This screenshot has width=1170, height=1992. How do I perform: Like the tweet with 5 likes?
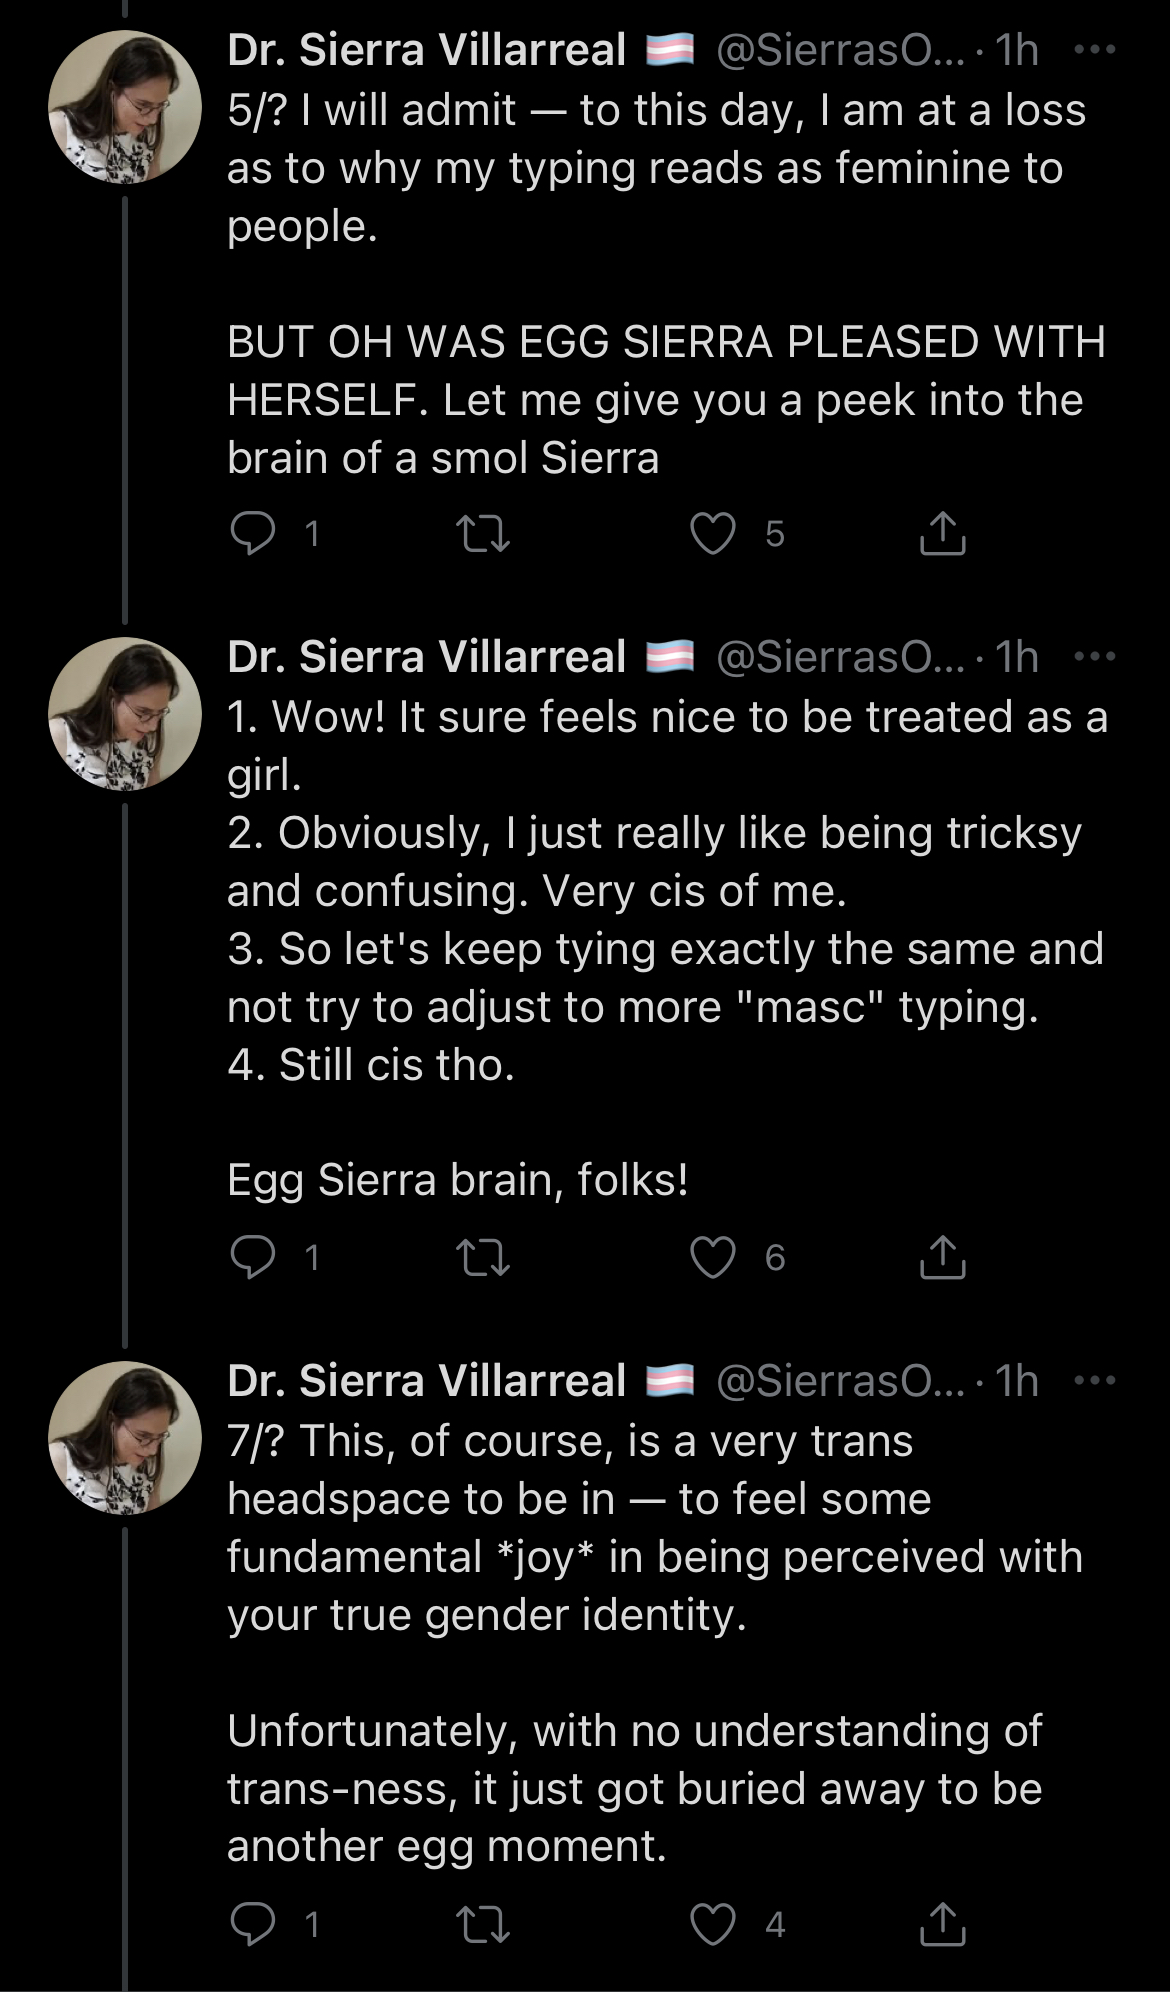[x=713, y=533]
